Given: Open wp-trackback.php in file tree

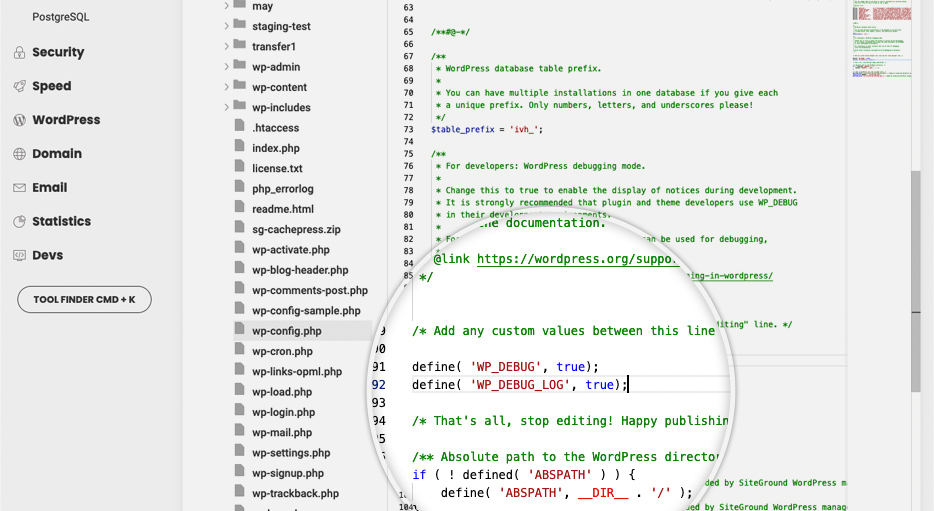Looking at the screenshot, I should (x=295, y=493).
